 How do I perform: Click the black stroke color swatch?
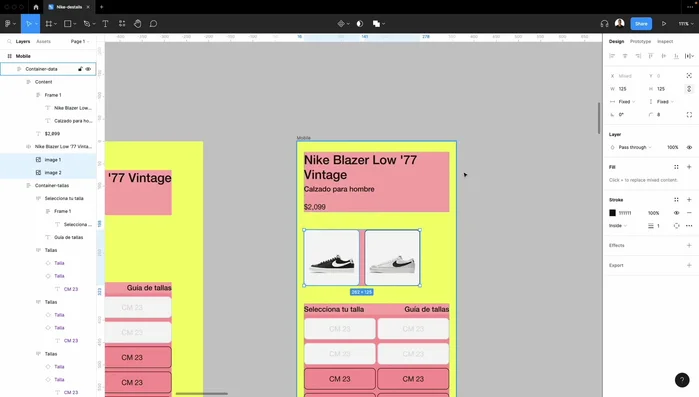click(x=613, y=213)
